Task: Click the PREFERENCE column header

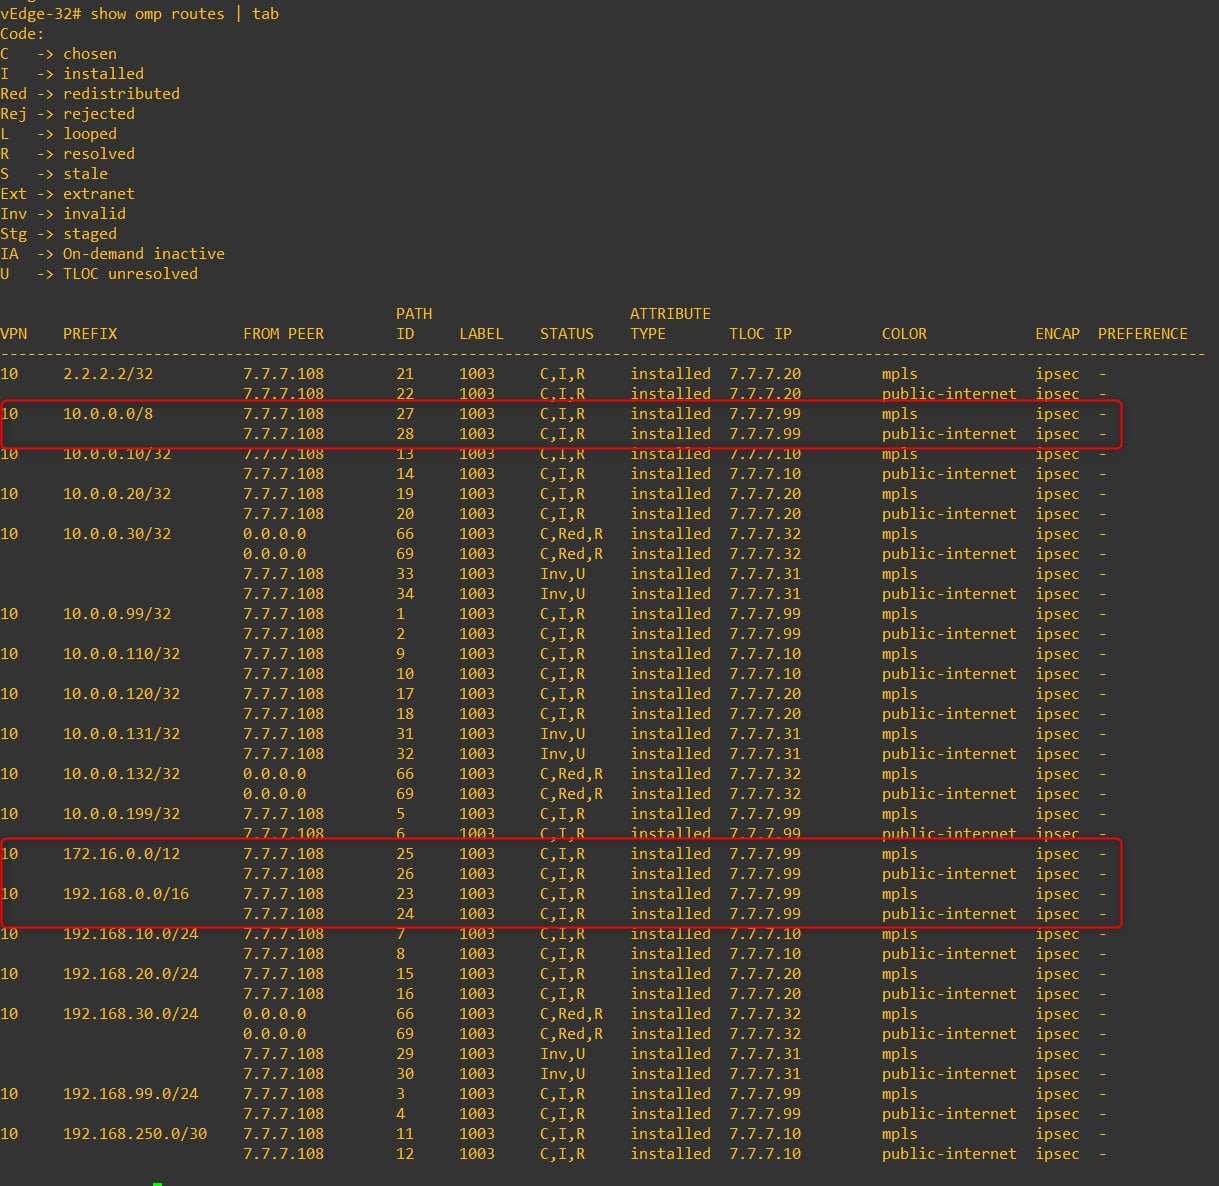Action: point(1142,334)
